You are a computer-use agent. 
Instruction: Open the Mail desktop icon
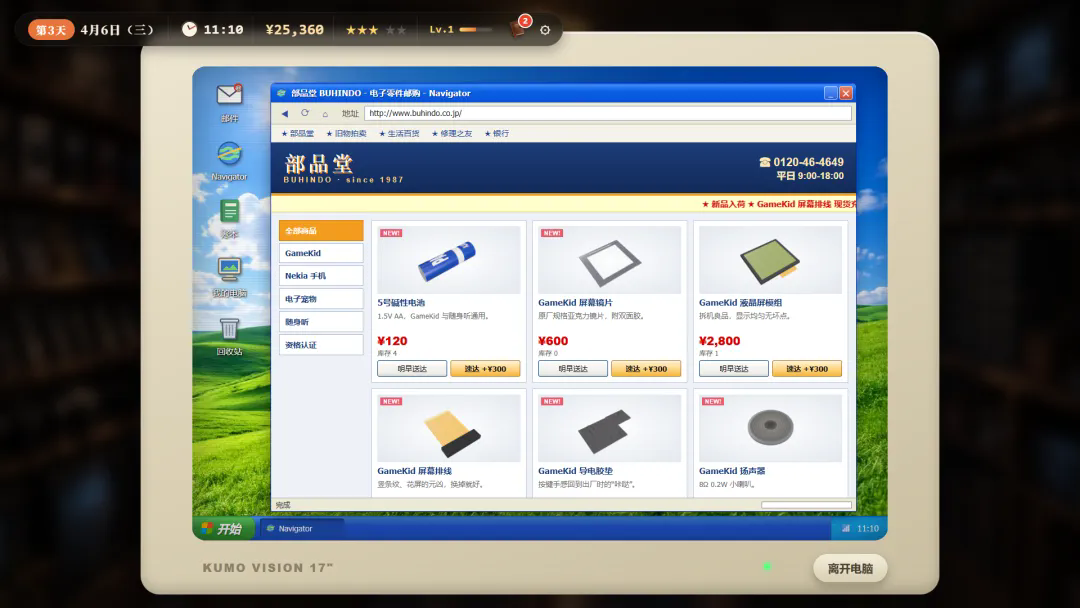(229, 95)
